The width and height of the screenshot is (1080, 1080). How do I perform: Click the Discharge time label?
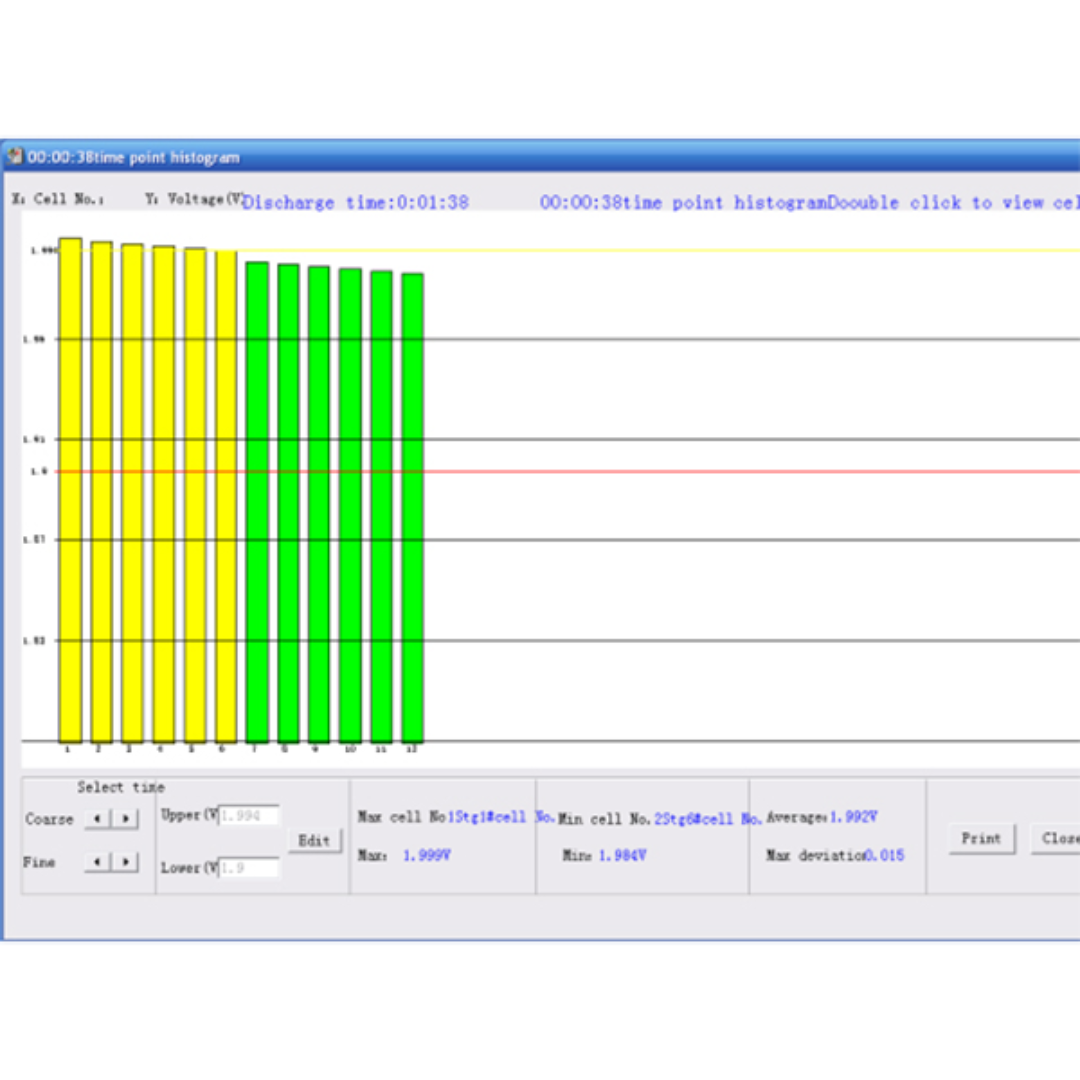tap(356, 203)
